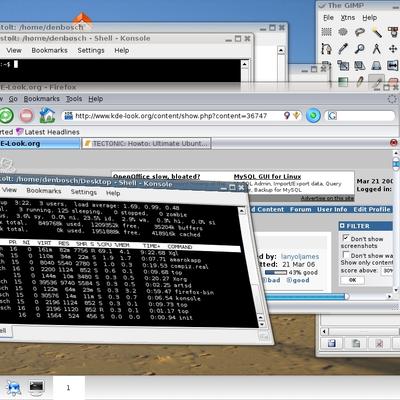Open View menu in back Konsole

[14, 50]
